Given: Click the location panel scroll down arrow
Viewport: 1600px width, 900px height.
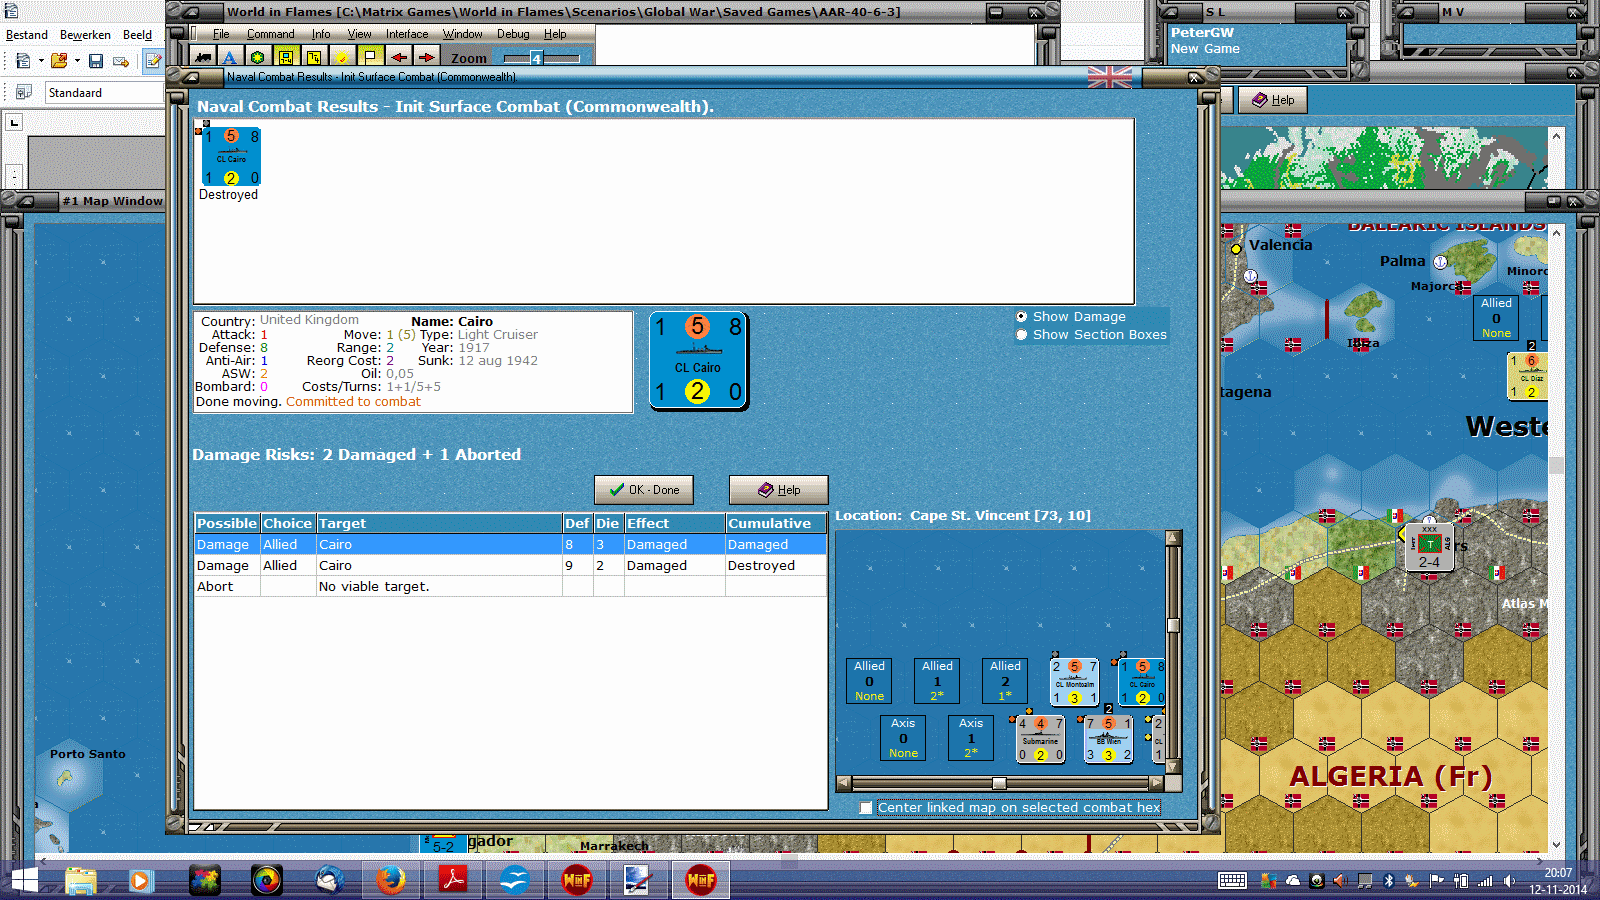Looking at the screenshot, I should click(1174, 767).
